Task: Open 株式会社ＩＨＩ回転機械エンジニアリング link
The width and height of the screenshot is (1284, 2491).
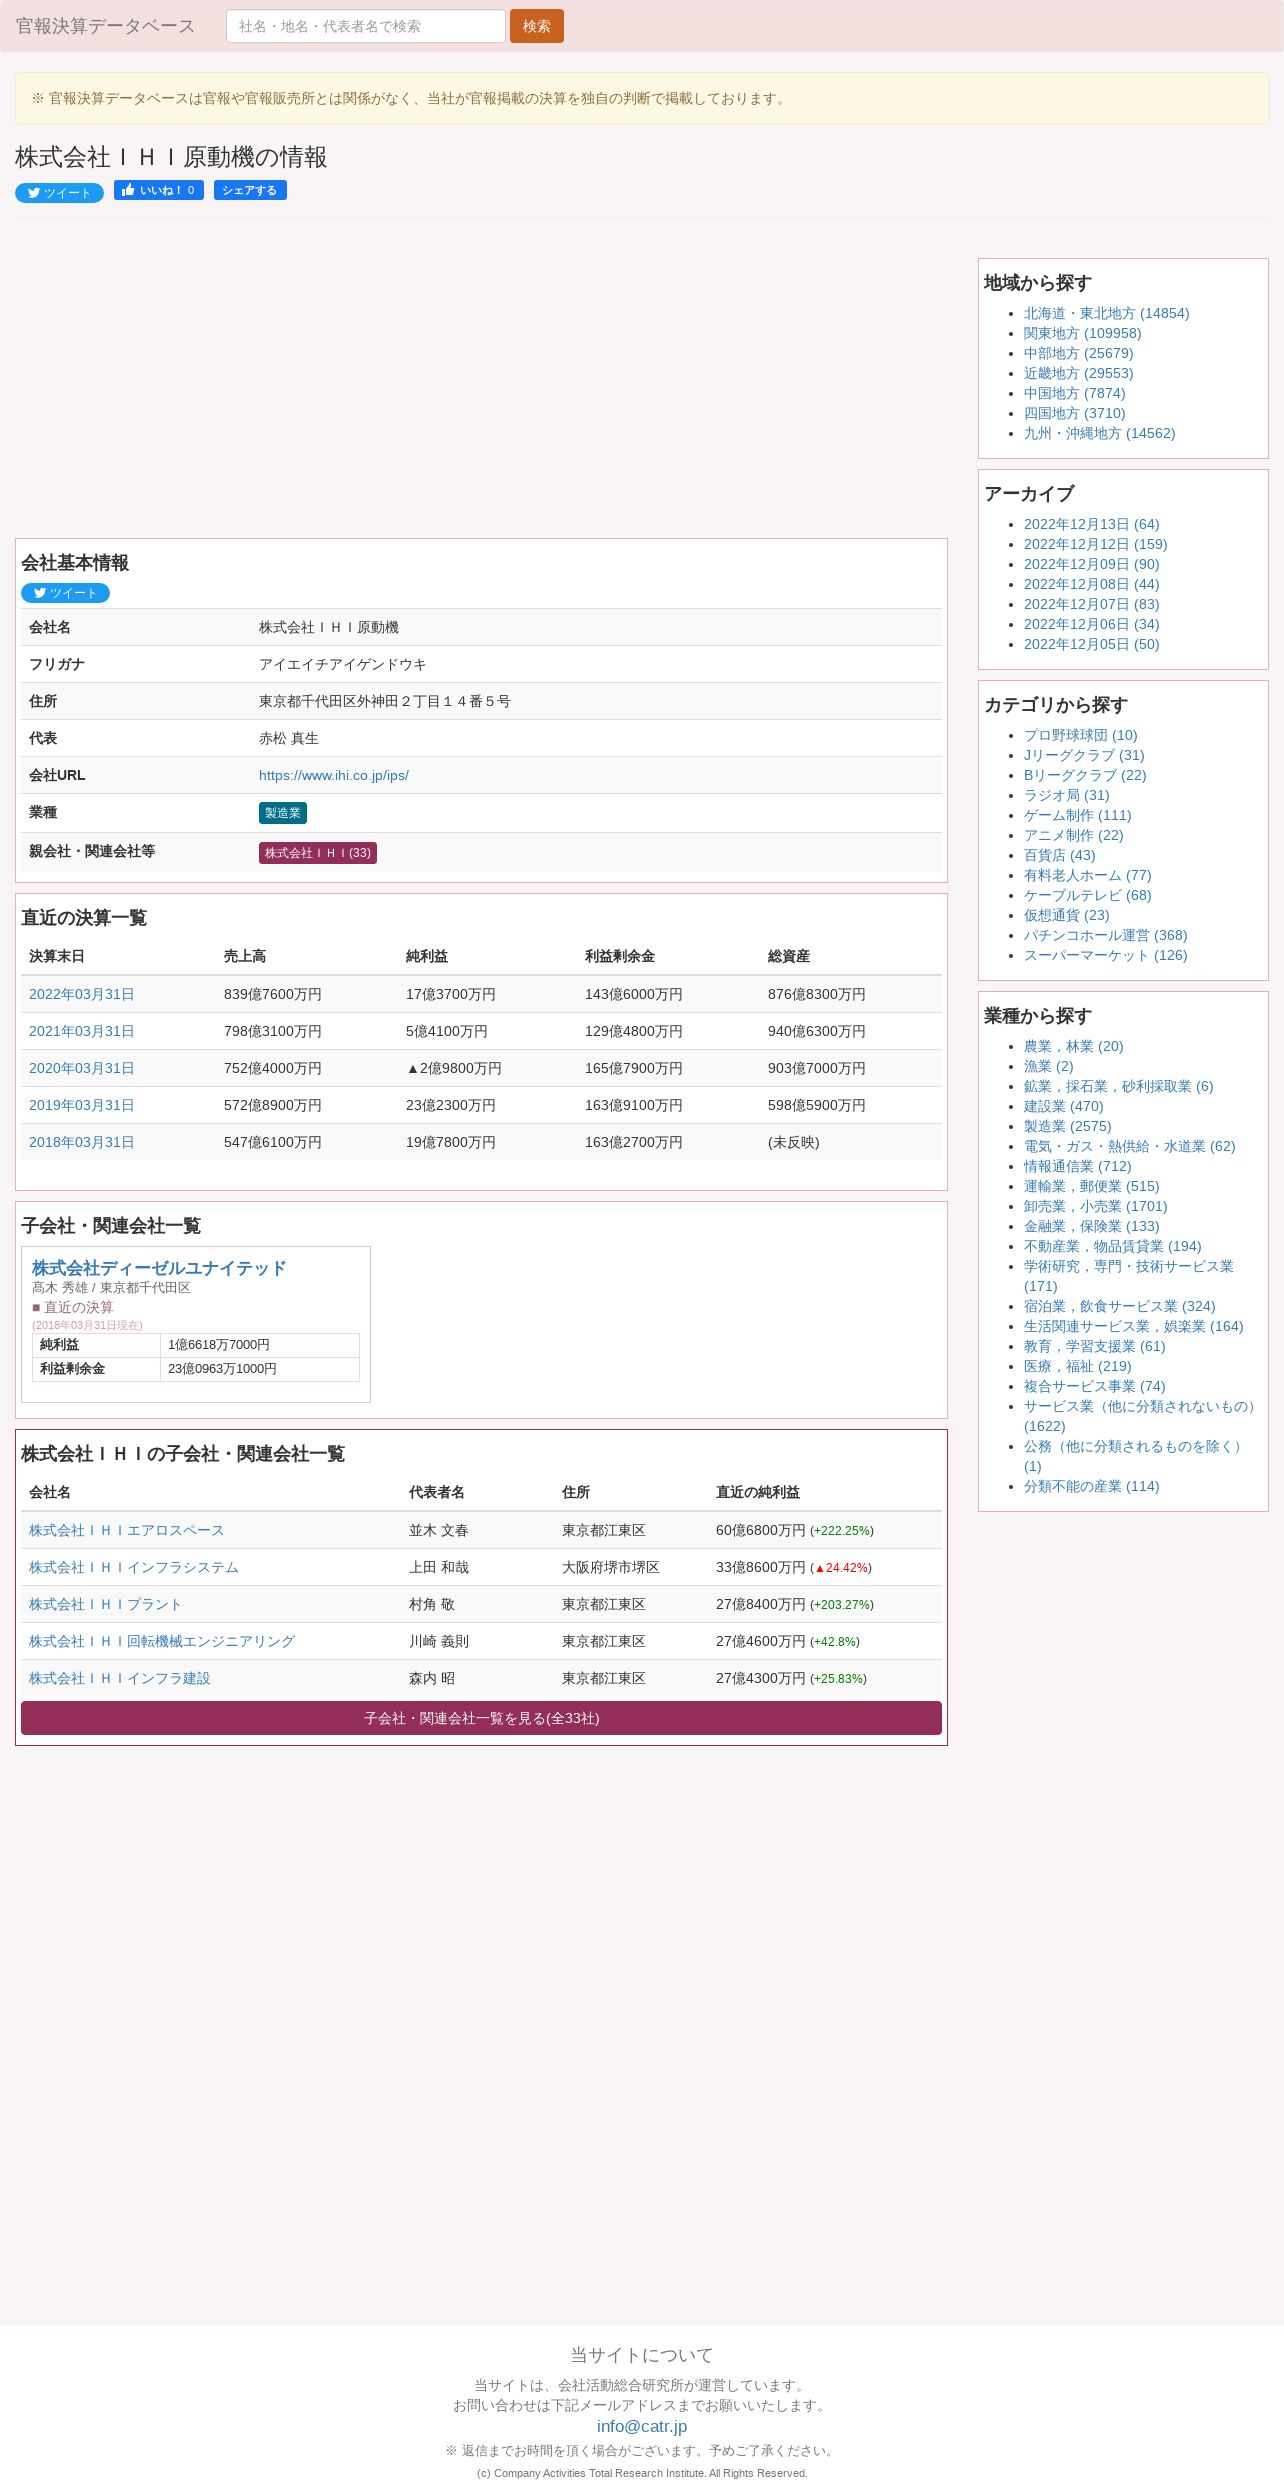Action: [161, 1641]
